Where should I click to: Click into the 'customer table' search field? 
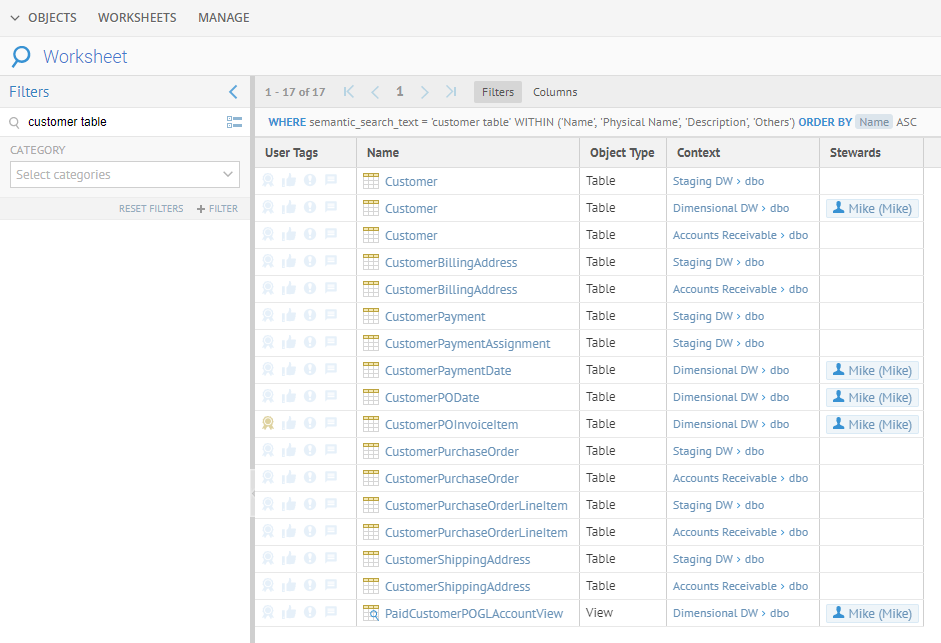[120, 122]
